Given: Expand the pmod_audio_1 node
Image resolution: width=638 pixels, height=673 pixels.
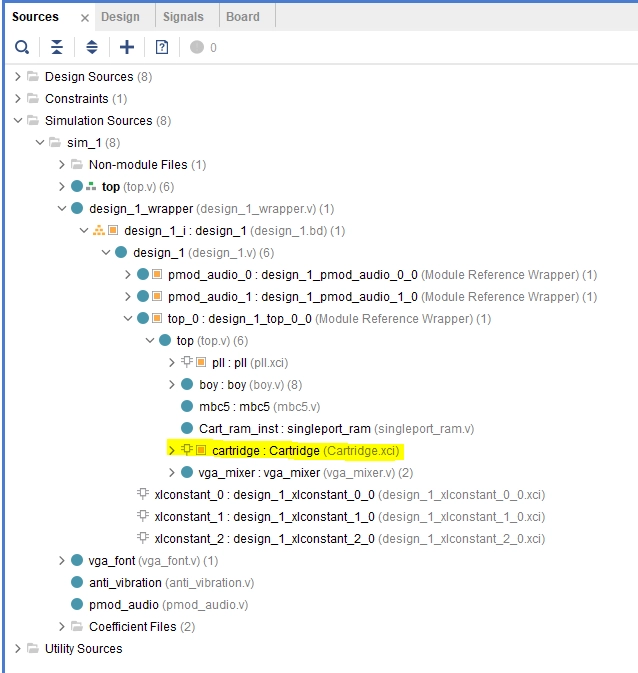Looking at the screenshot, I should (x=128, y=297).
